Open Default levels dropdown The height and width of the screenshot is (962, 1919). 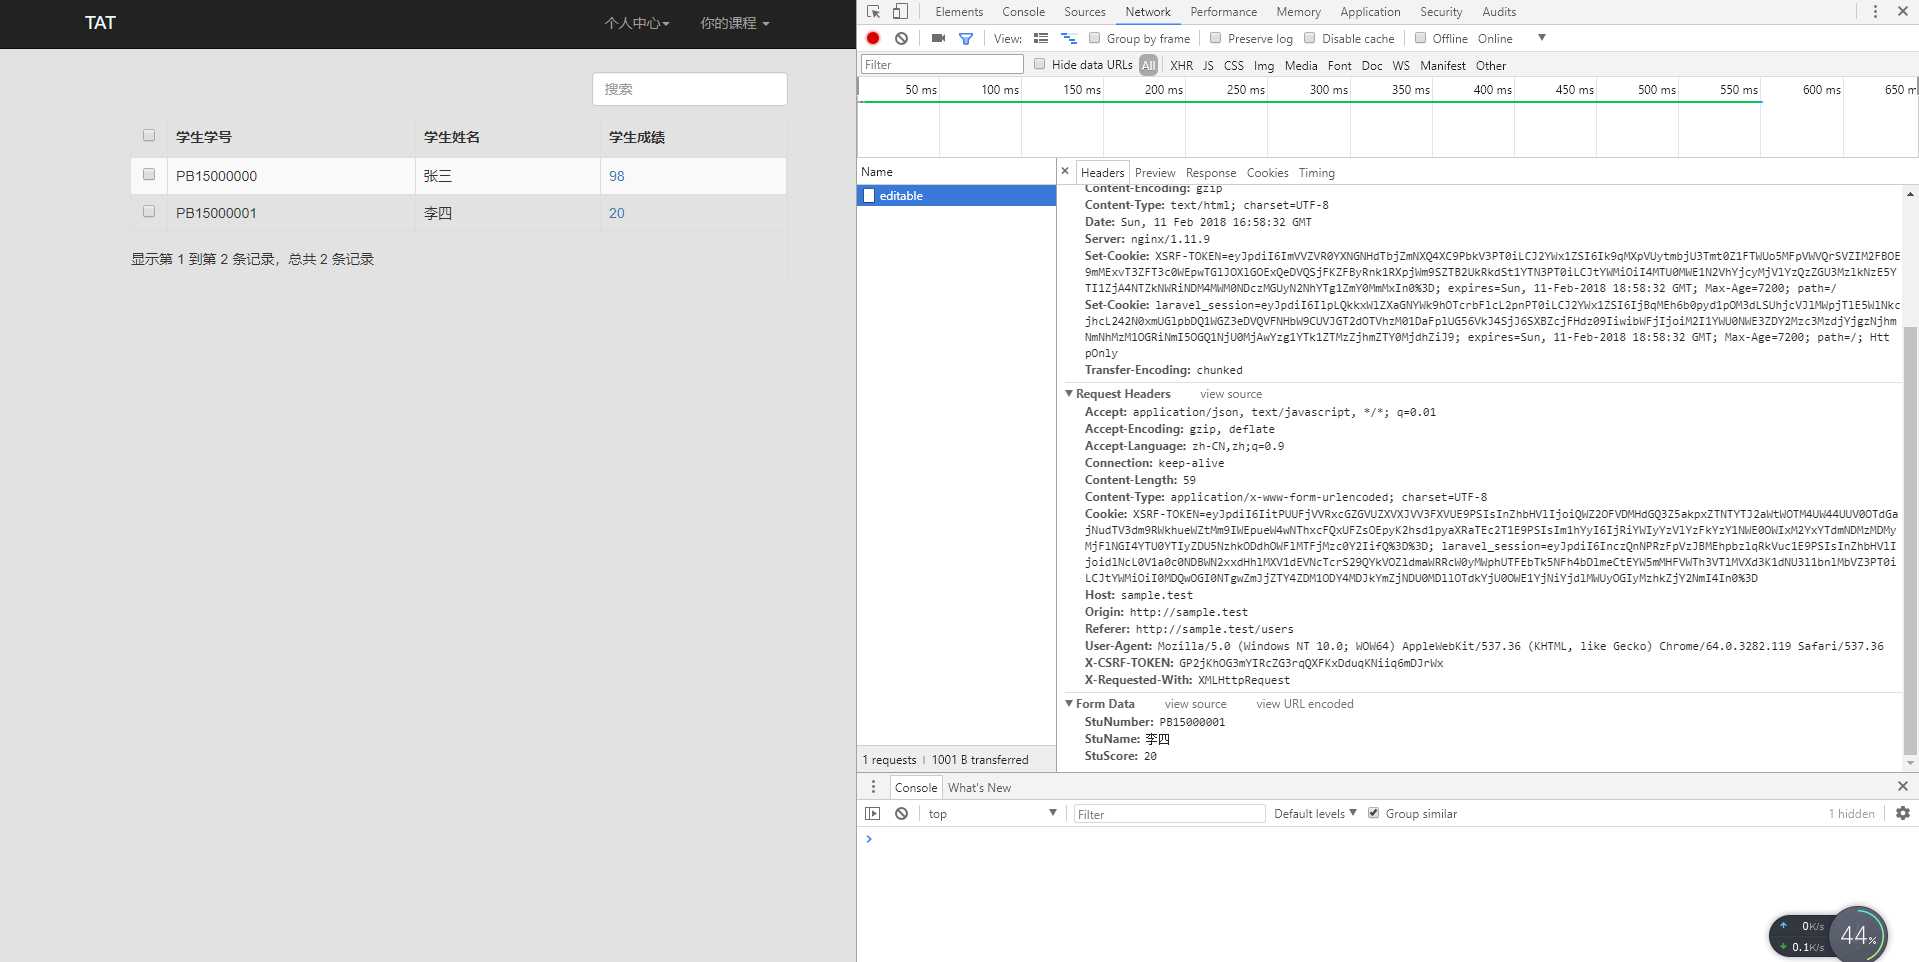pos(1315,814)
